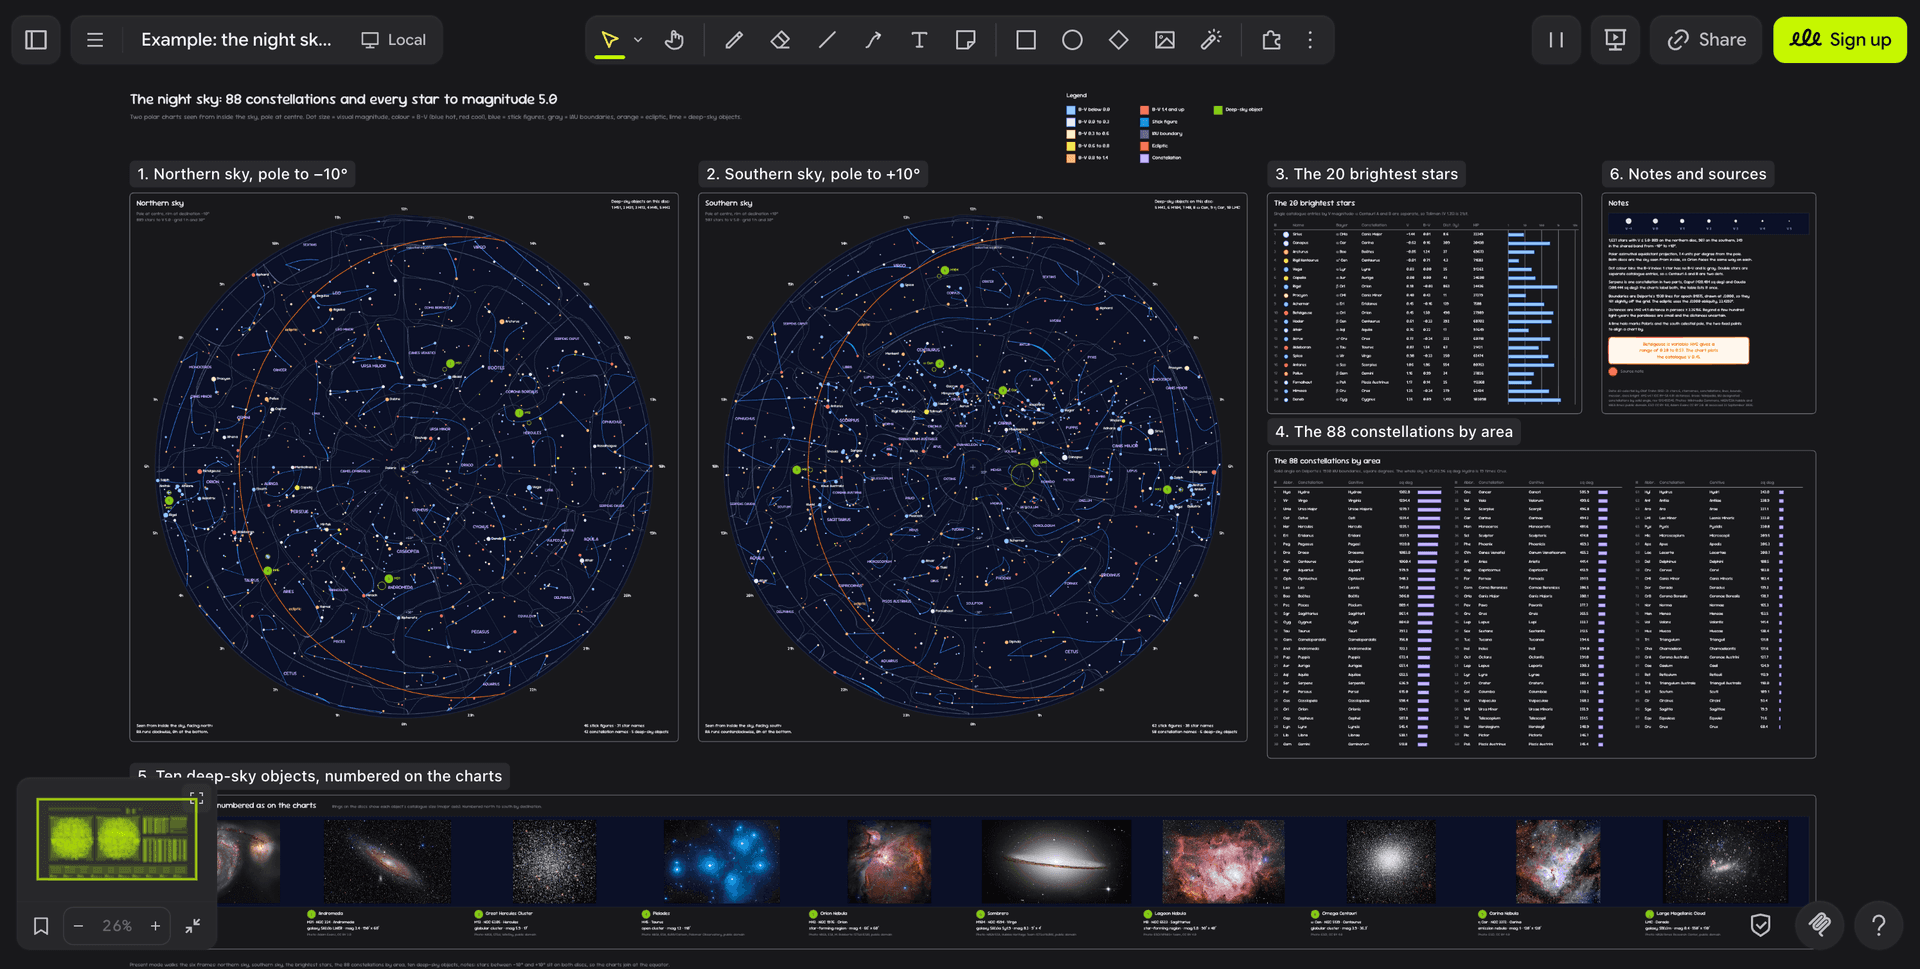Expand the select tool dropdown chevron
This screenshot has height=969, width=1920.
click(x=638, y=40)
